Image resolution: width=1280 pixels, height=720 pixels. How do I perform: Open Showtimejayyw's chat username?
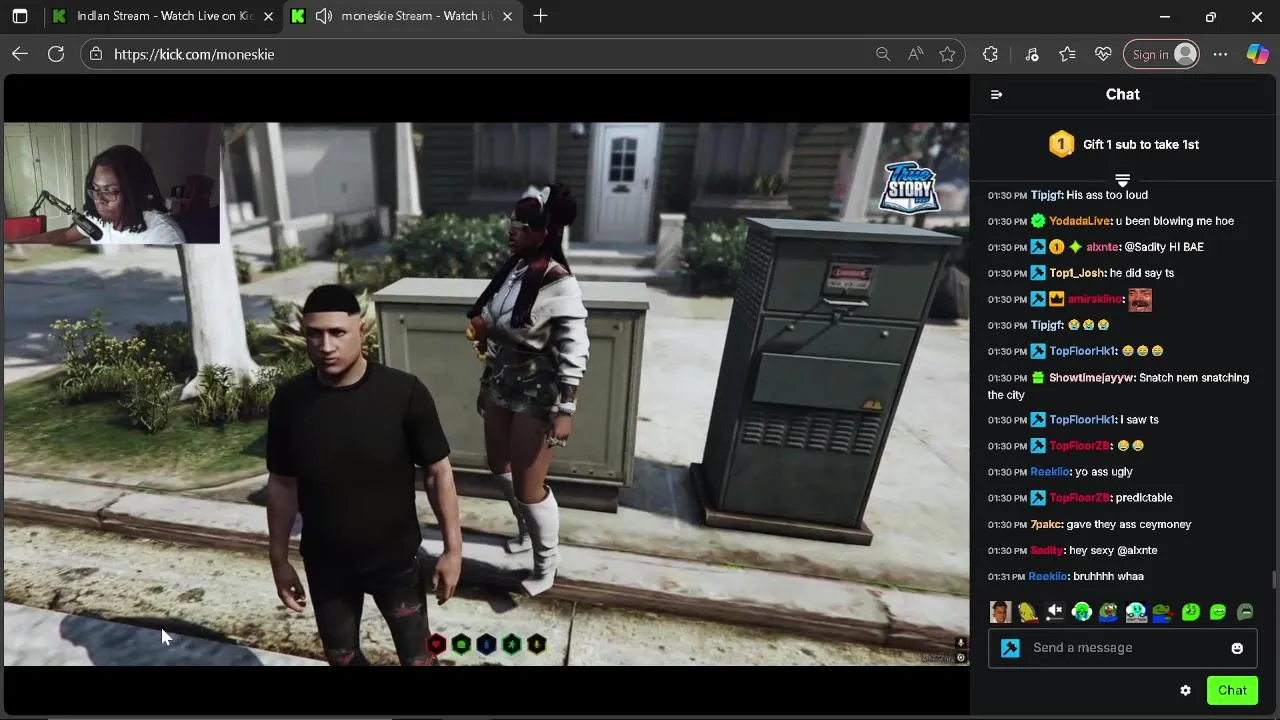pyautogui.click(x=1091, y=378)
